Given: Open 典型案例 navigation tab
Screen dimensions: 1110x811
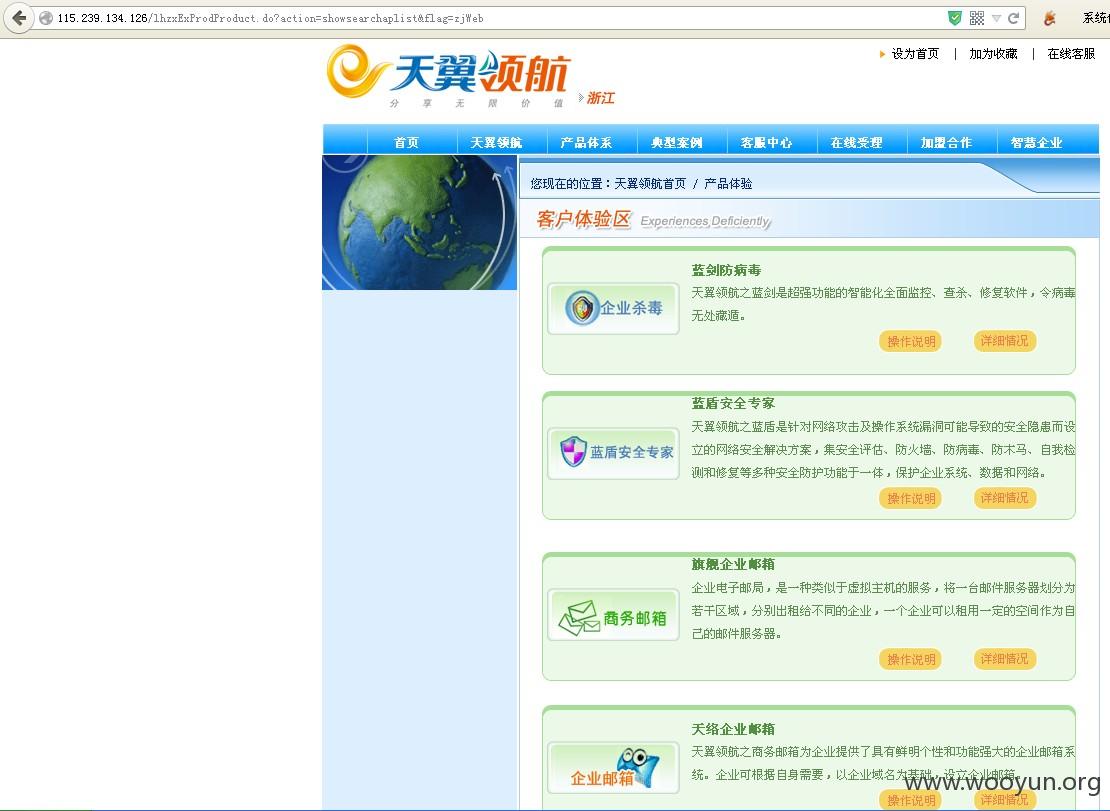Looking at the screenshot, I should 676,142.
